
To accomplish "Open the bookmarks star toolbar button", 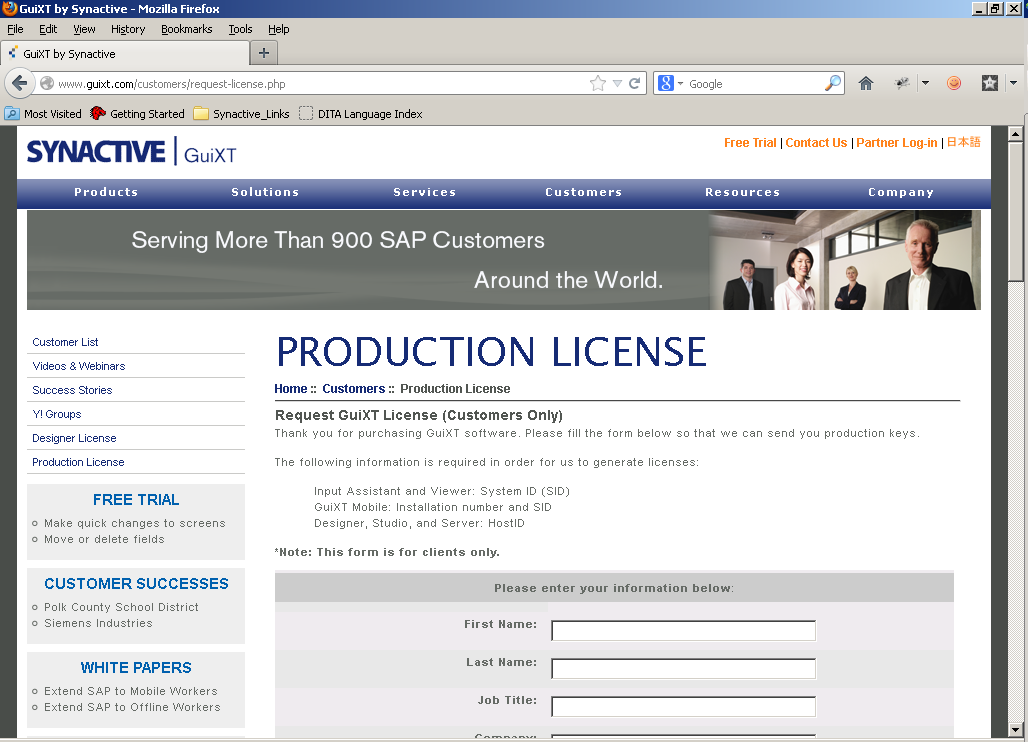I will [x=989, y=84].
